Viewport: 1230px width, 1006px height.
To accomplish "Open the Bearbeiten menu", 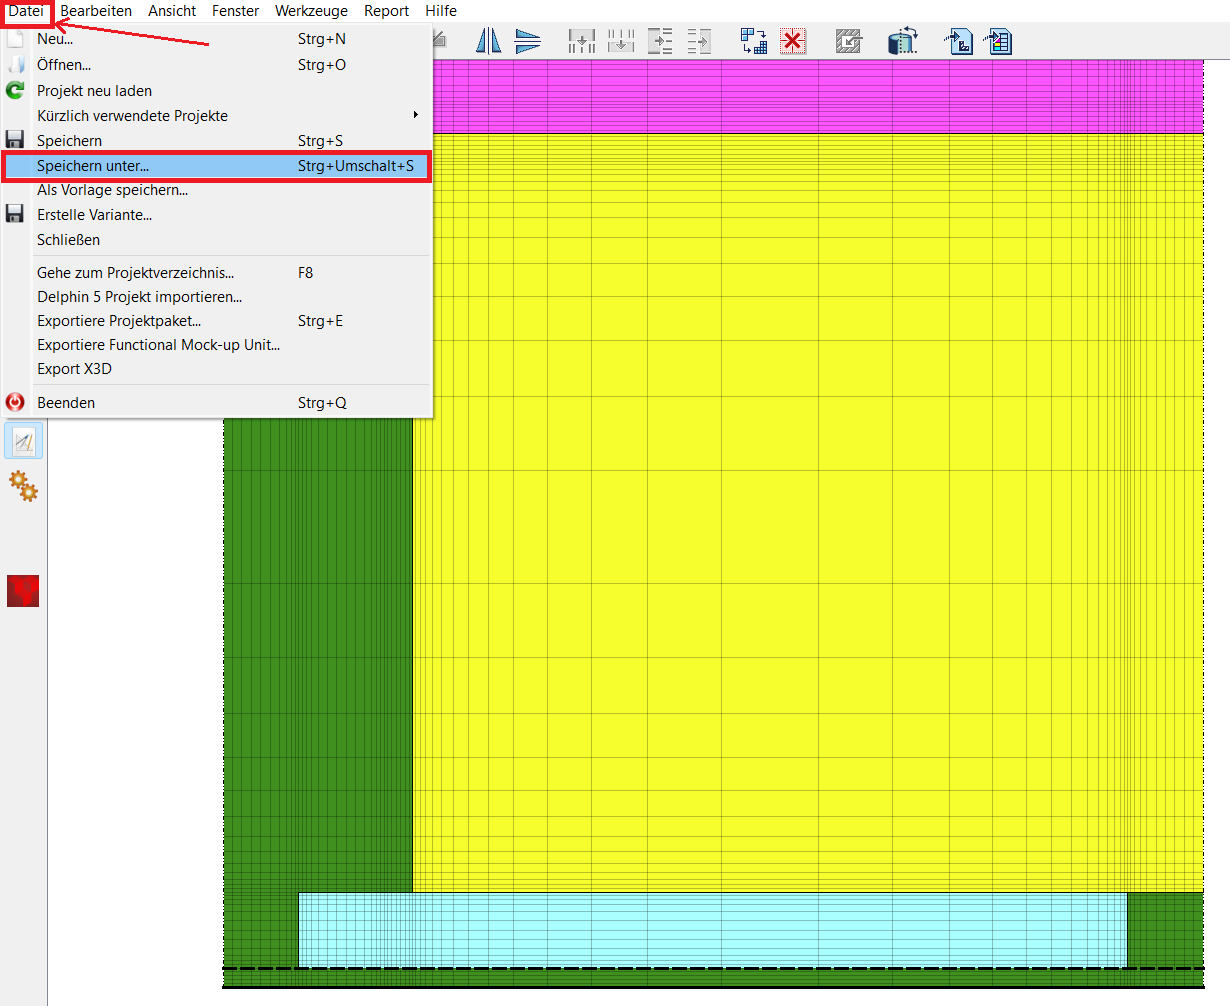I will (x=96, y=11).
